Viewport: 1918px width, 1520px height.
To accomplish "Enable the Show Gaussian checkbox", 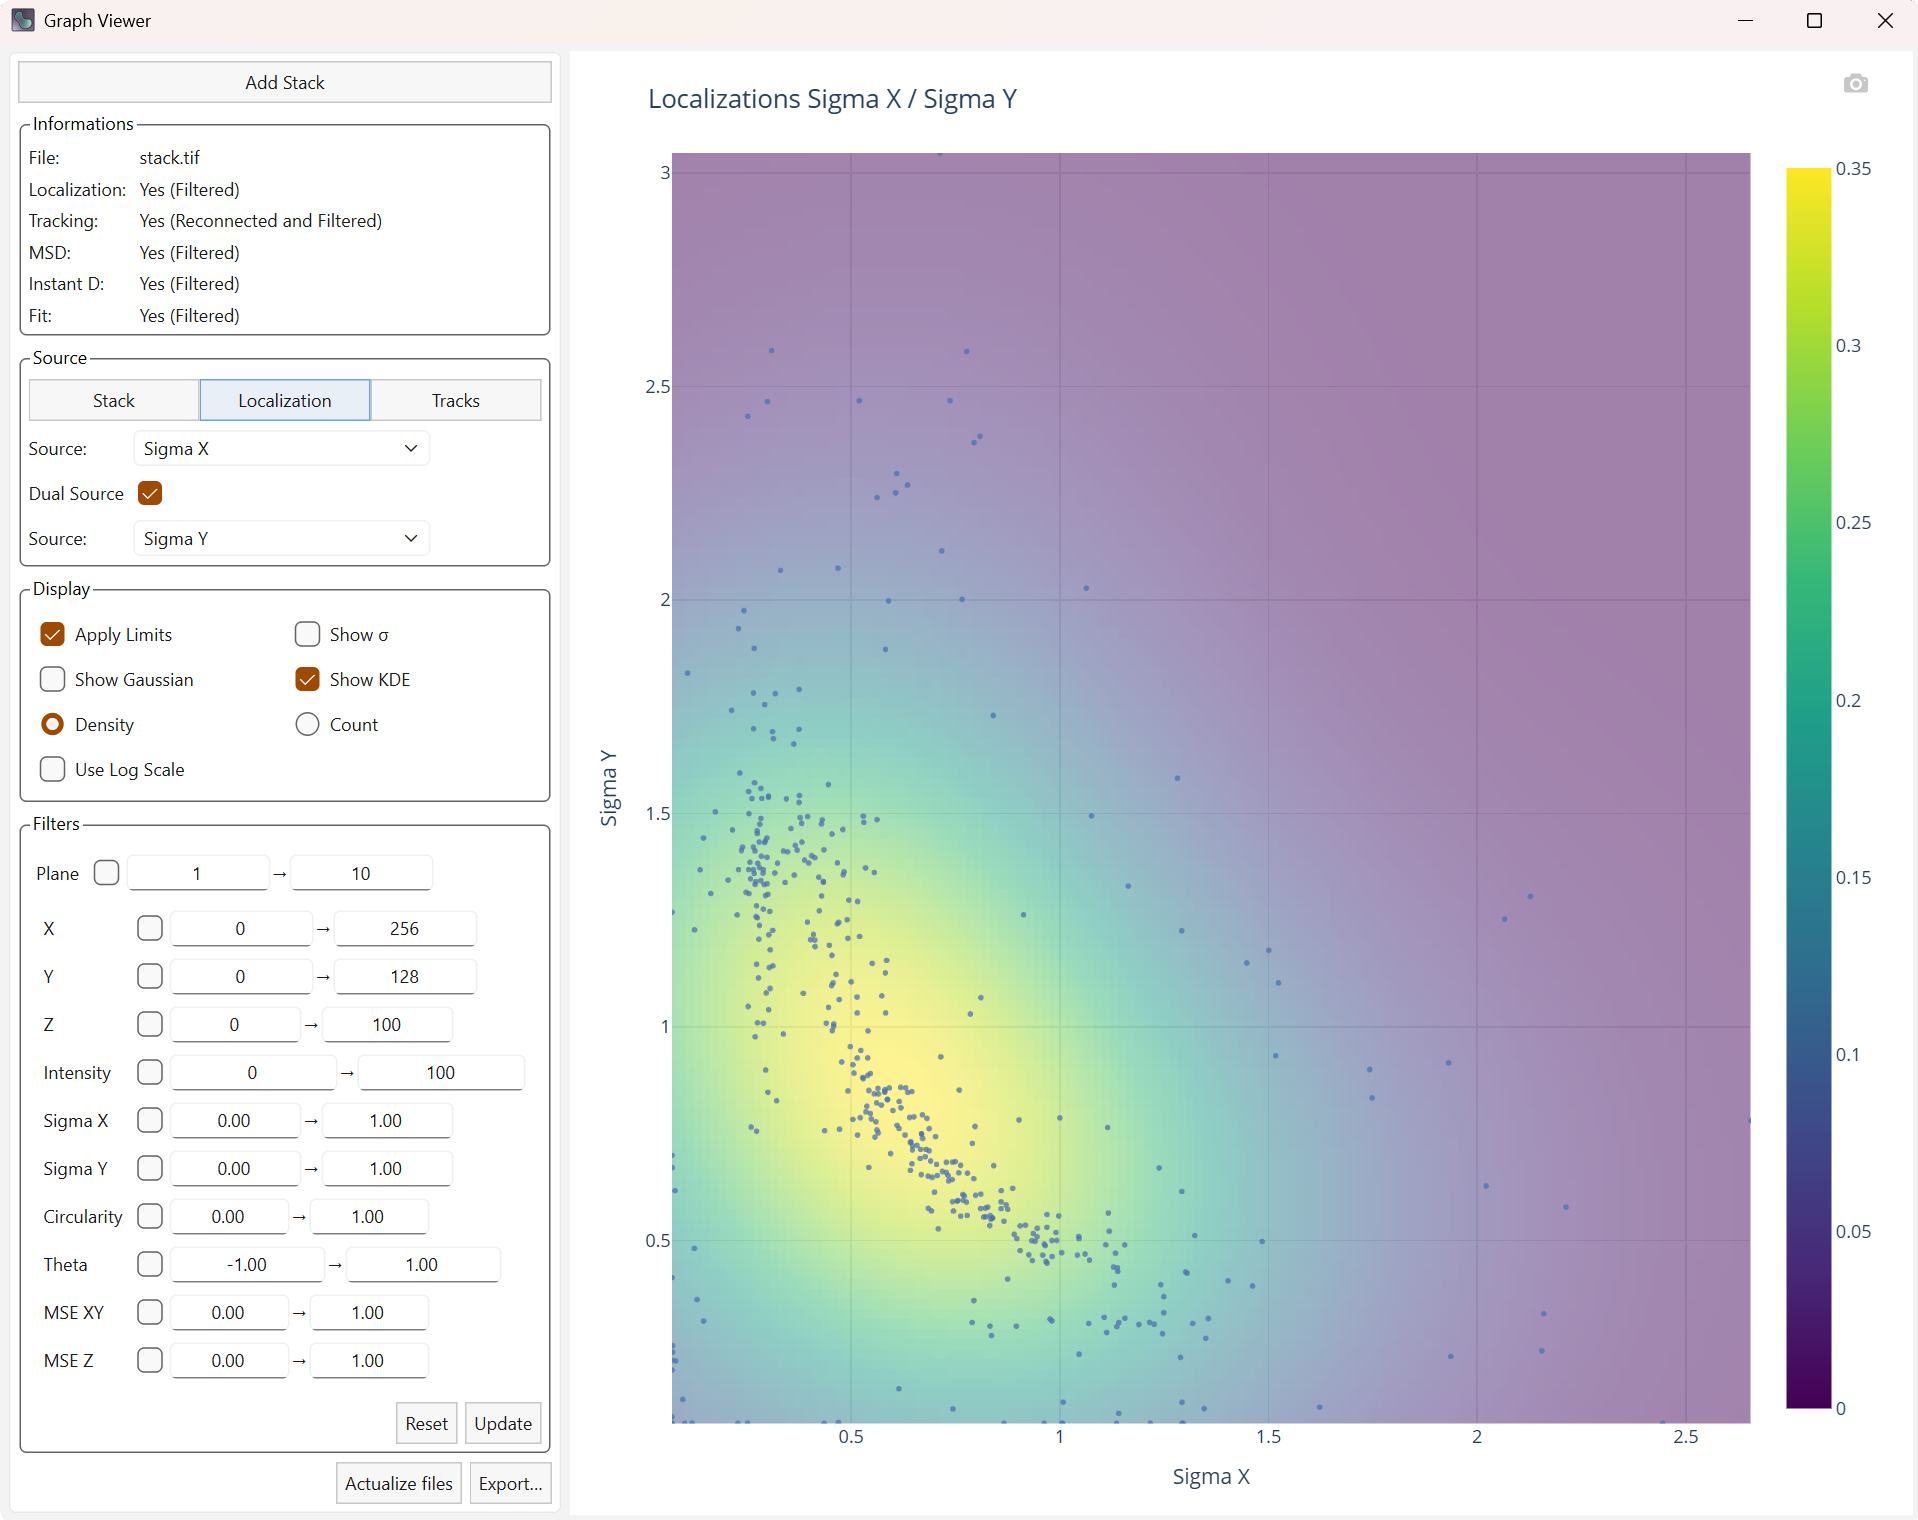I will click(x=53, y=680).
